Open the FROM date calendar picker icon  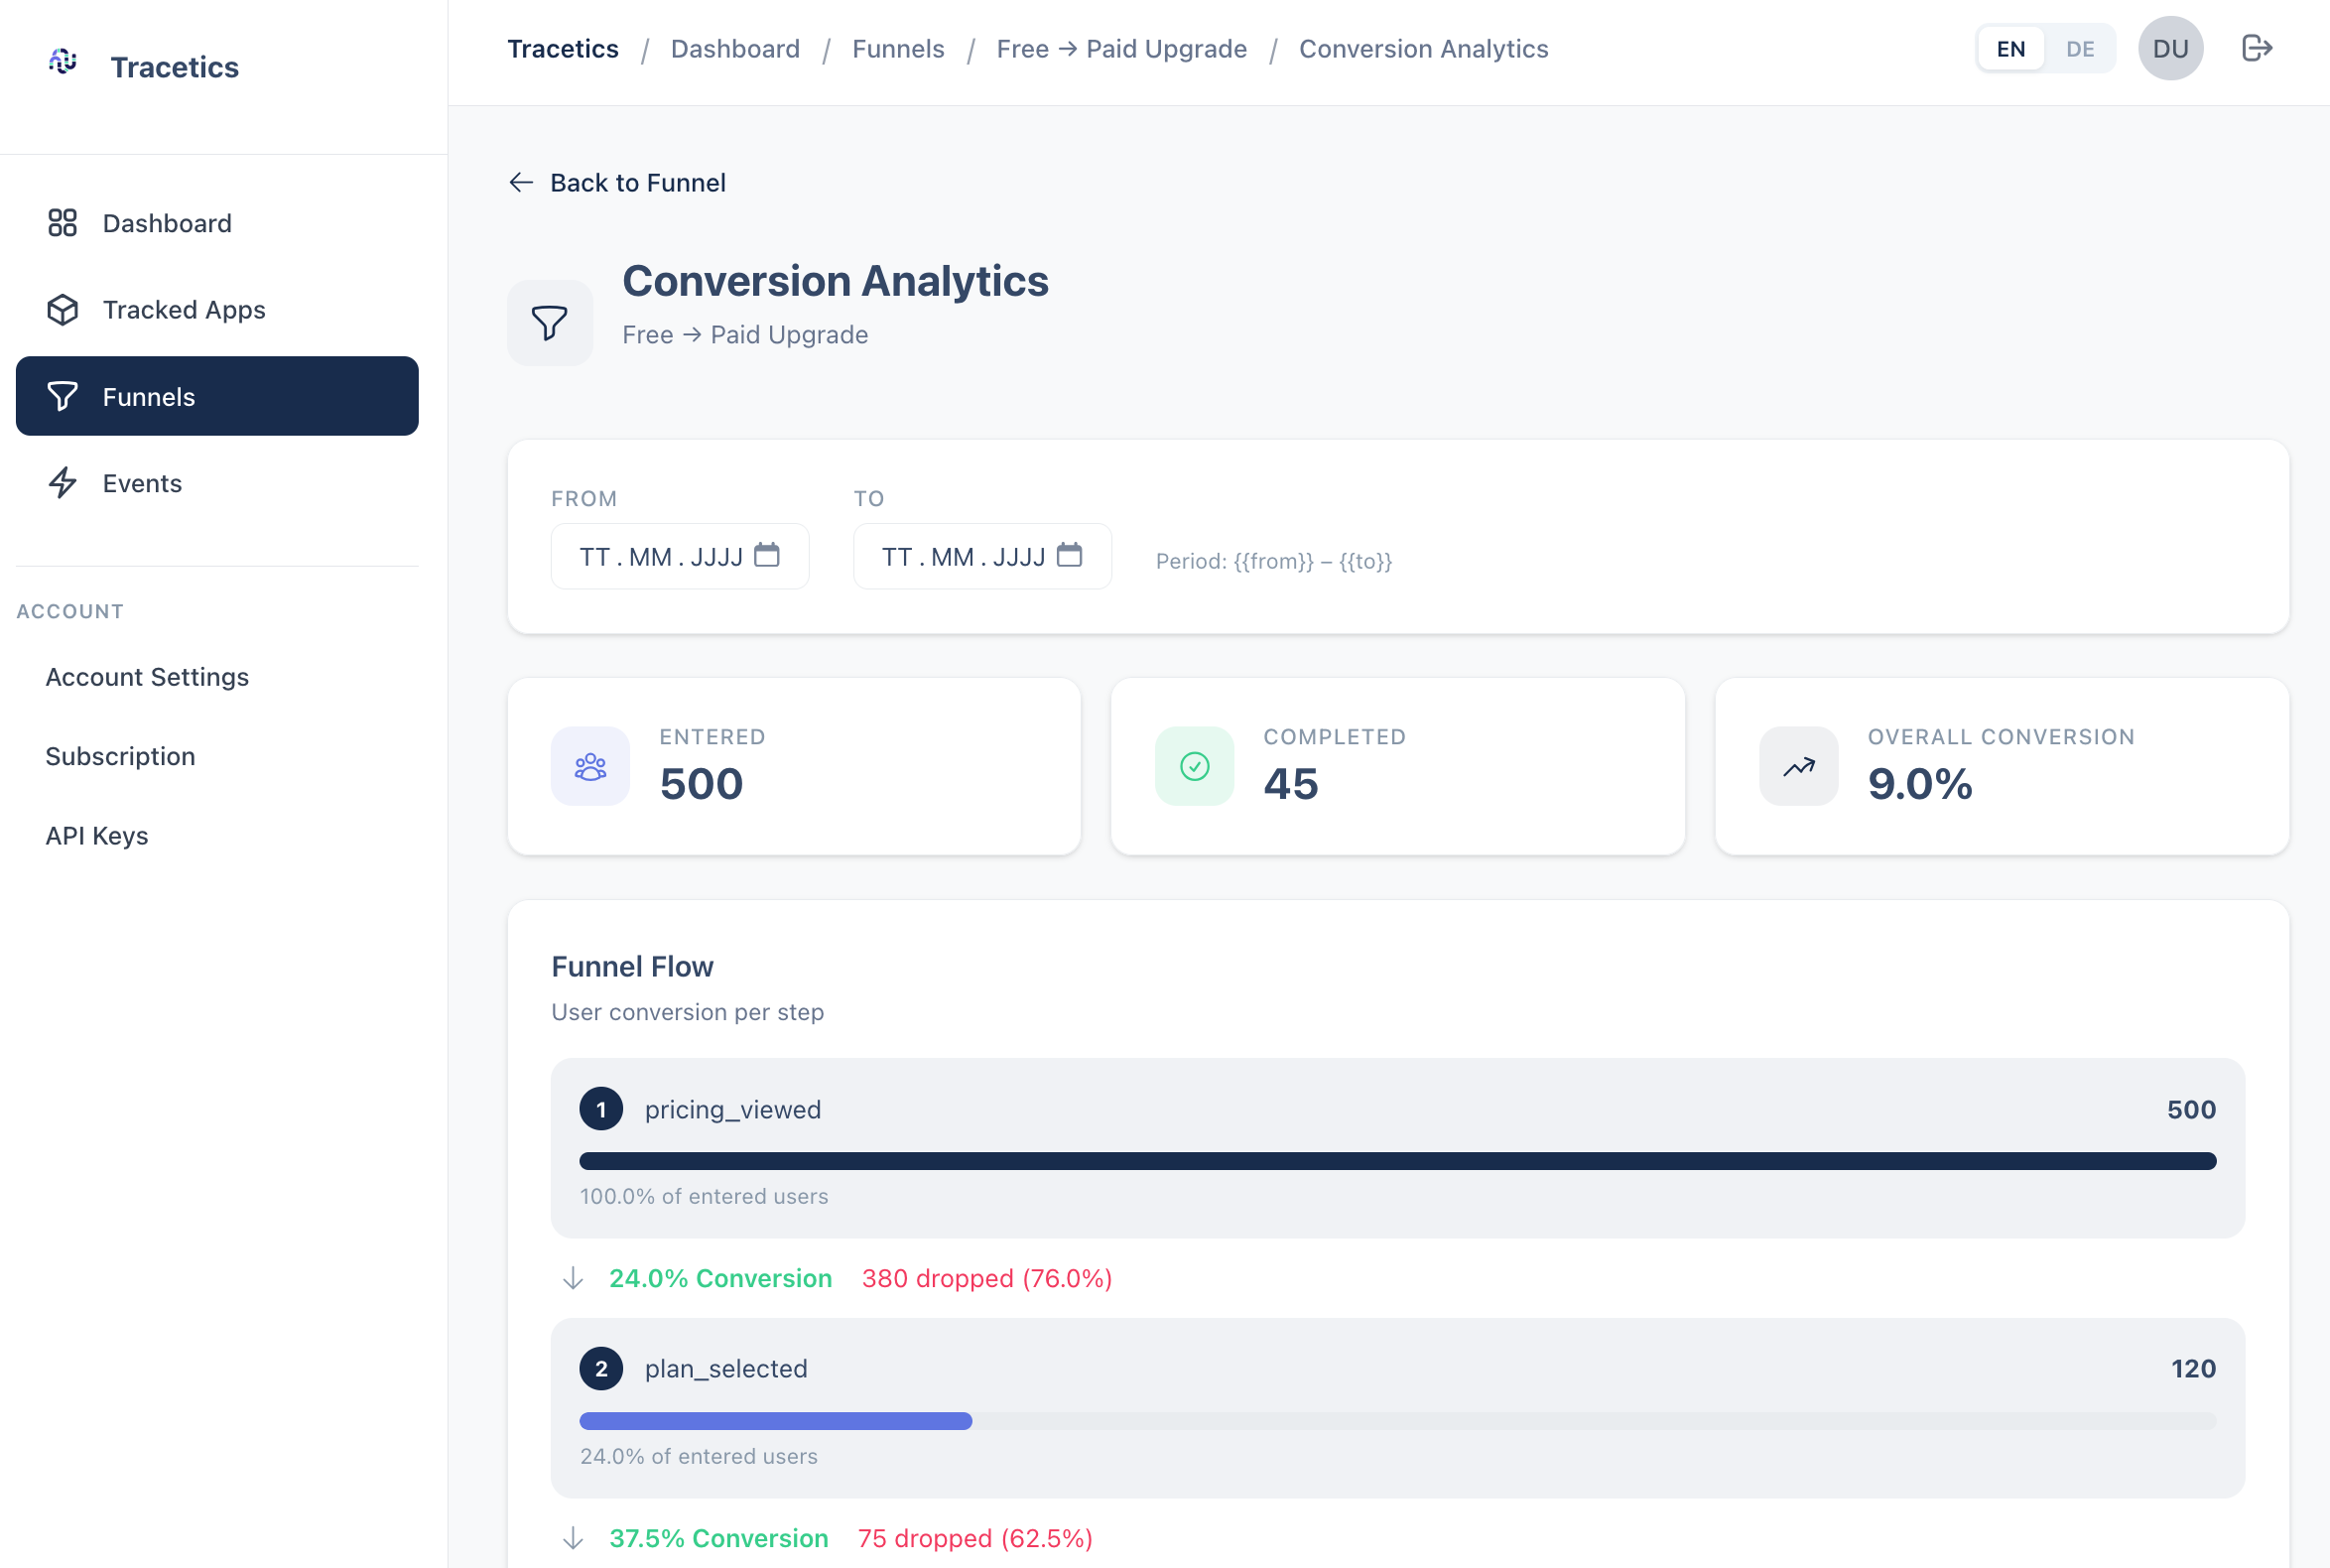tap(767, 555)
